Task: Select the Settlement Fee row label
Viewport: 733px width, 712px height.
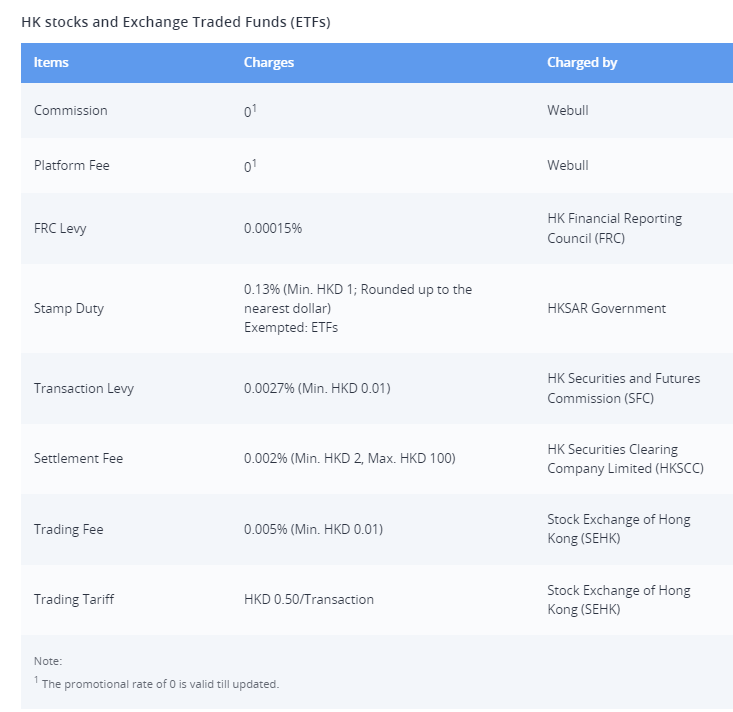Action: (78, 458)
